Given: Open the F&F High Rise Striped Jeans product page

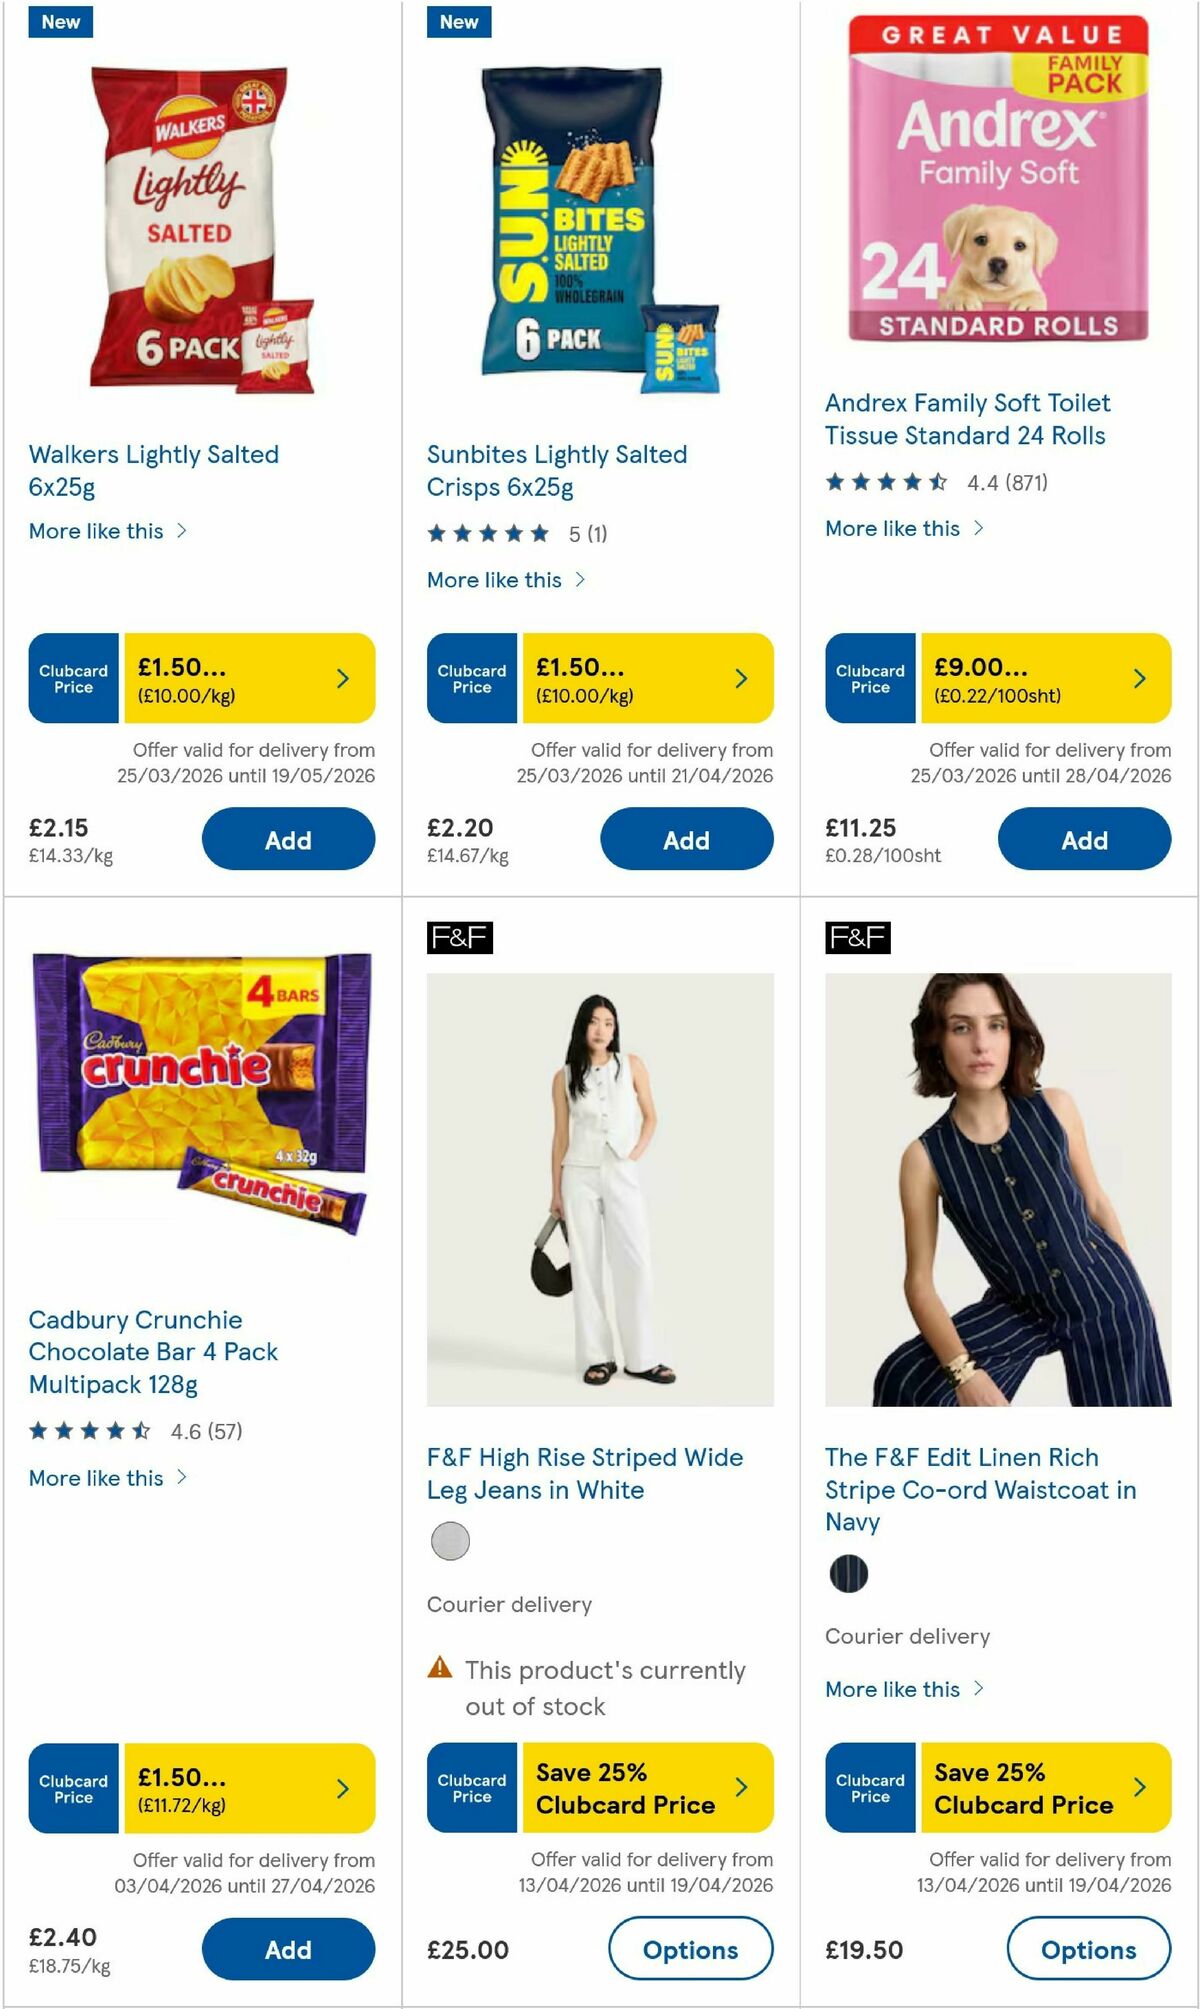Looking at the screenshot, I should (x=585, y=1473).
